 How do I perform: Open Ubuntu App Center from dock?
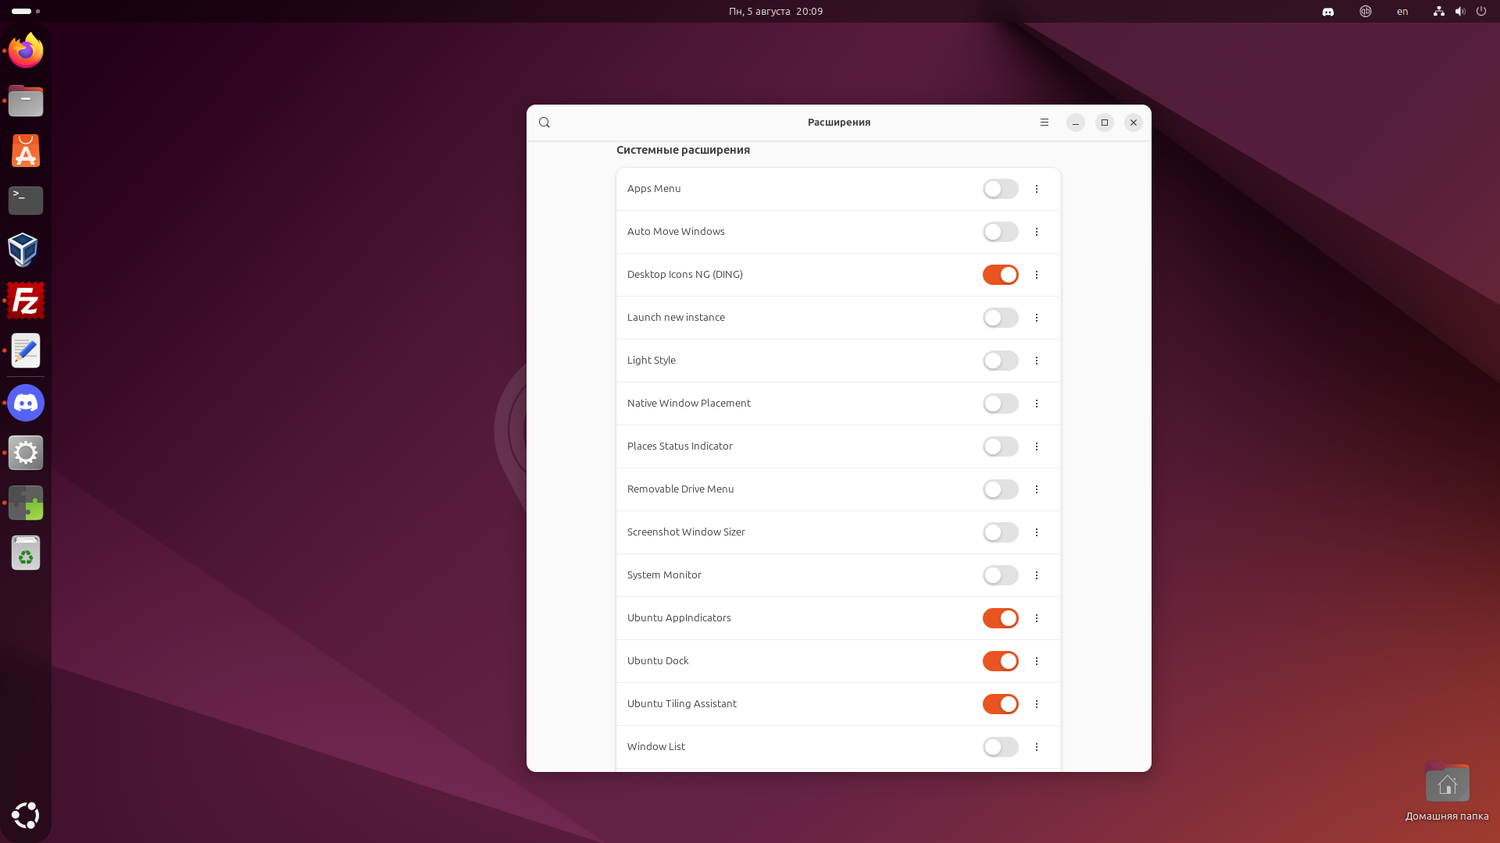pos(26,151)
